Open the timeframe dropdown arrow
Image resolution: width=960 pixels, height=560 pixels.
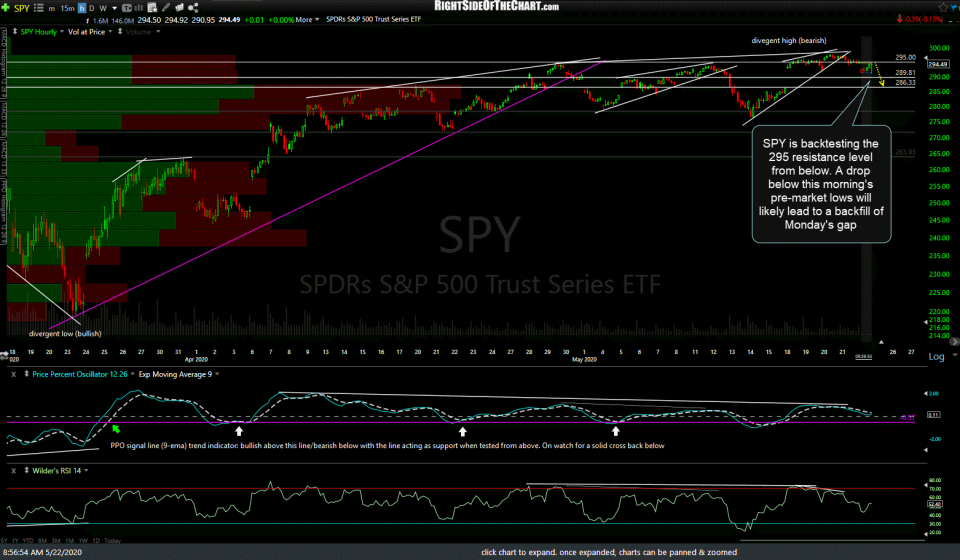coord(114,8)
